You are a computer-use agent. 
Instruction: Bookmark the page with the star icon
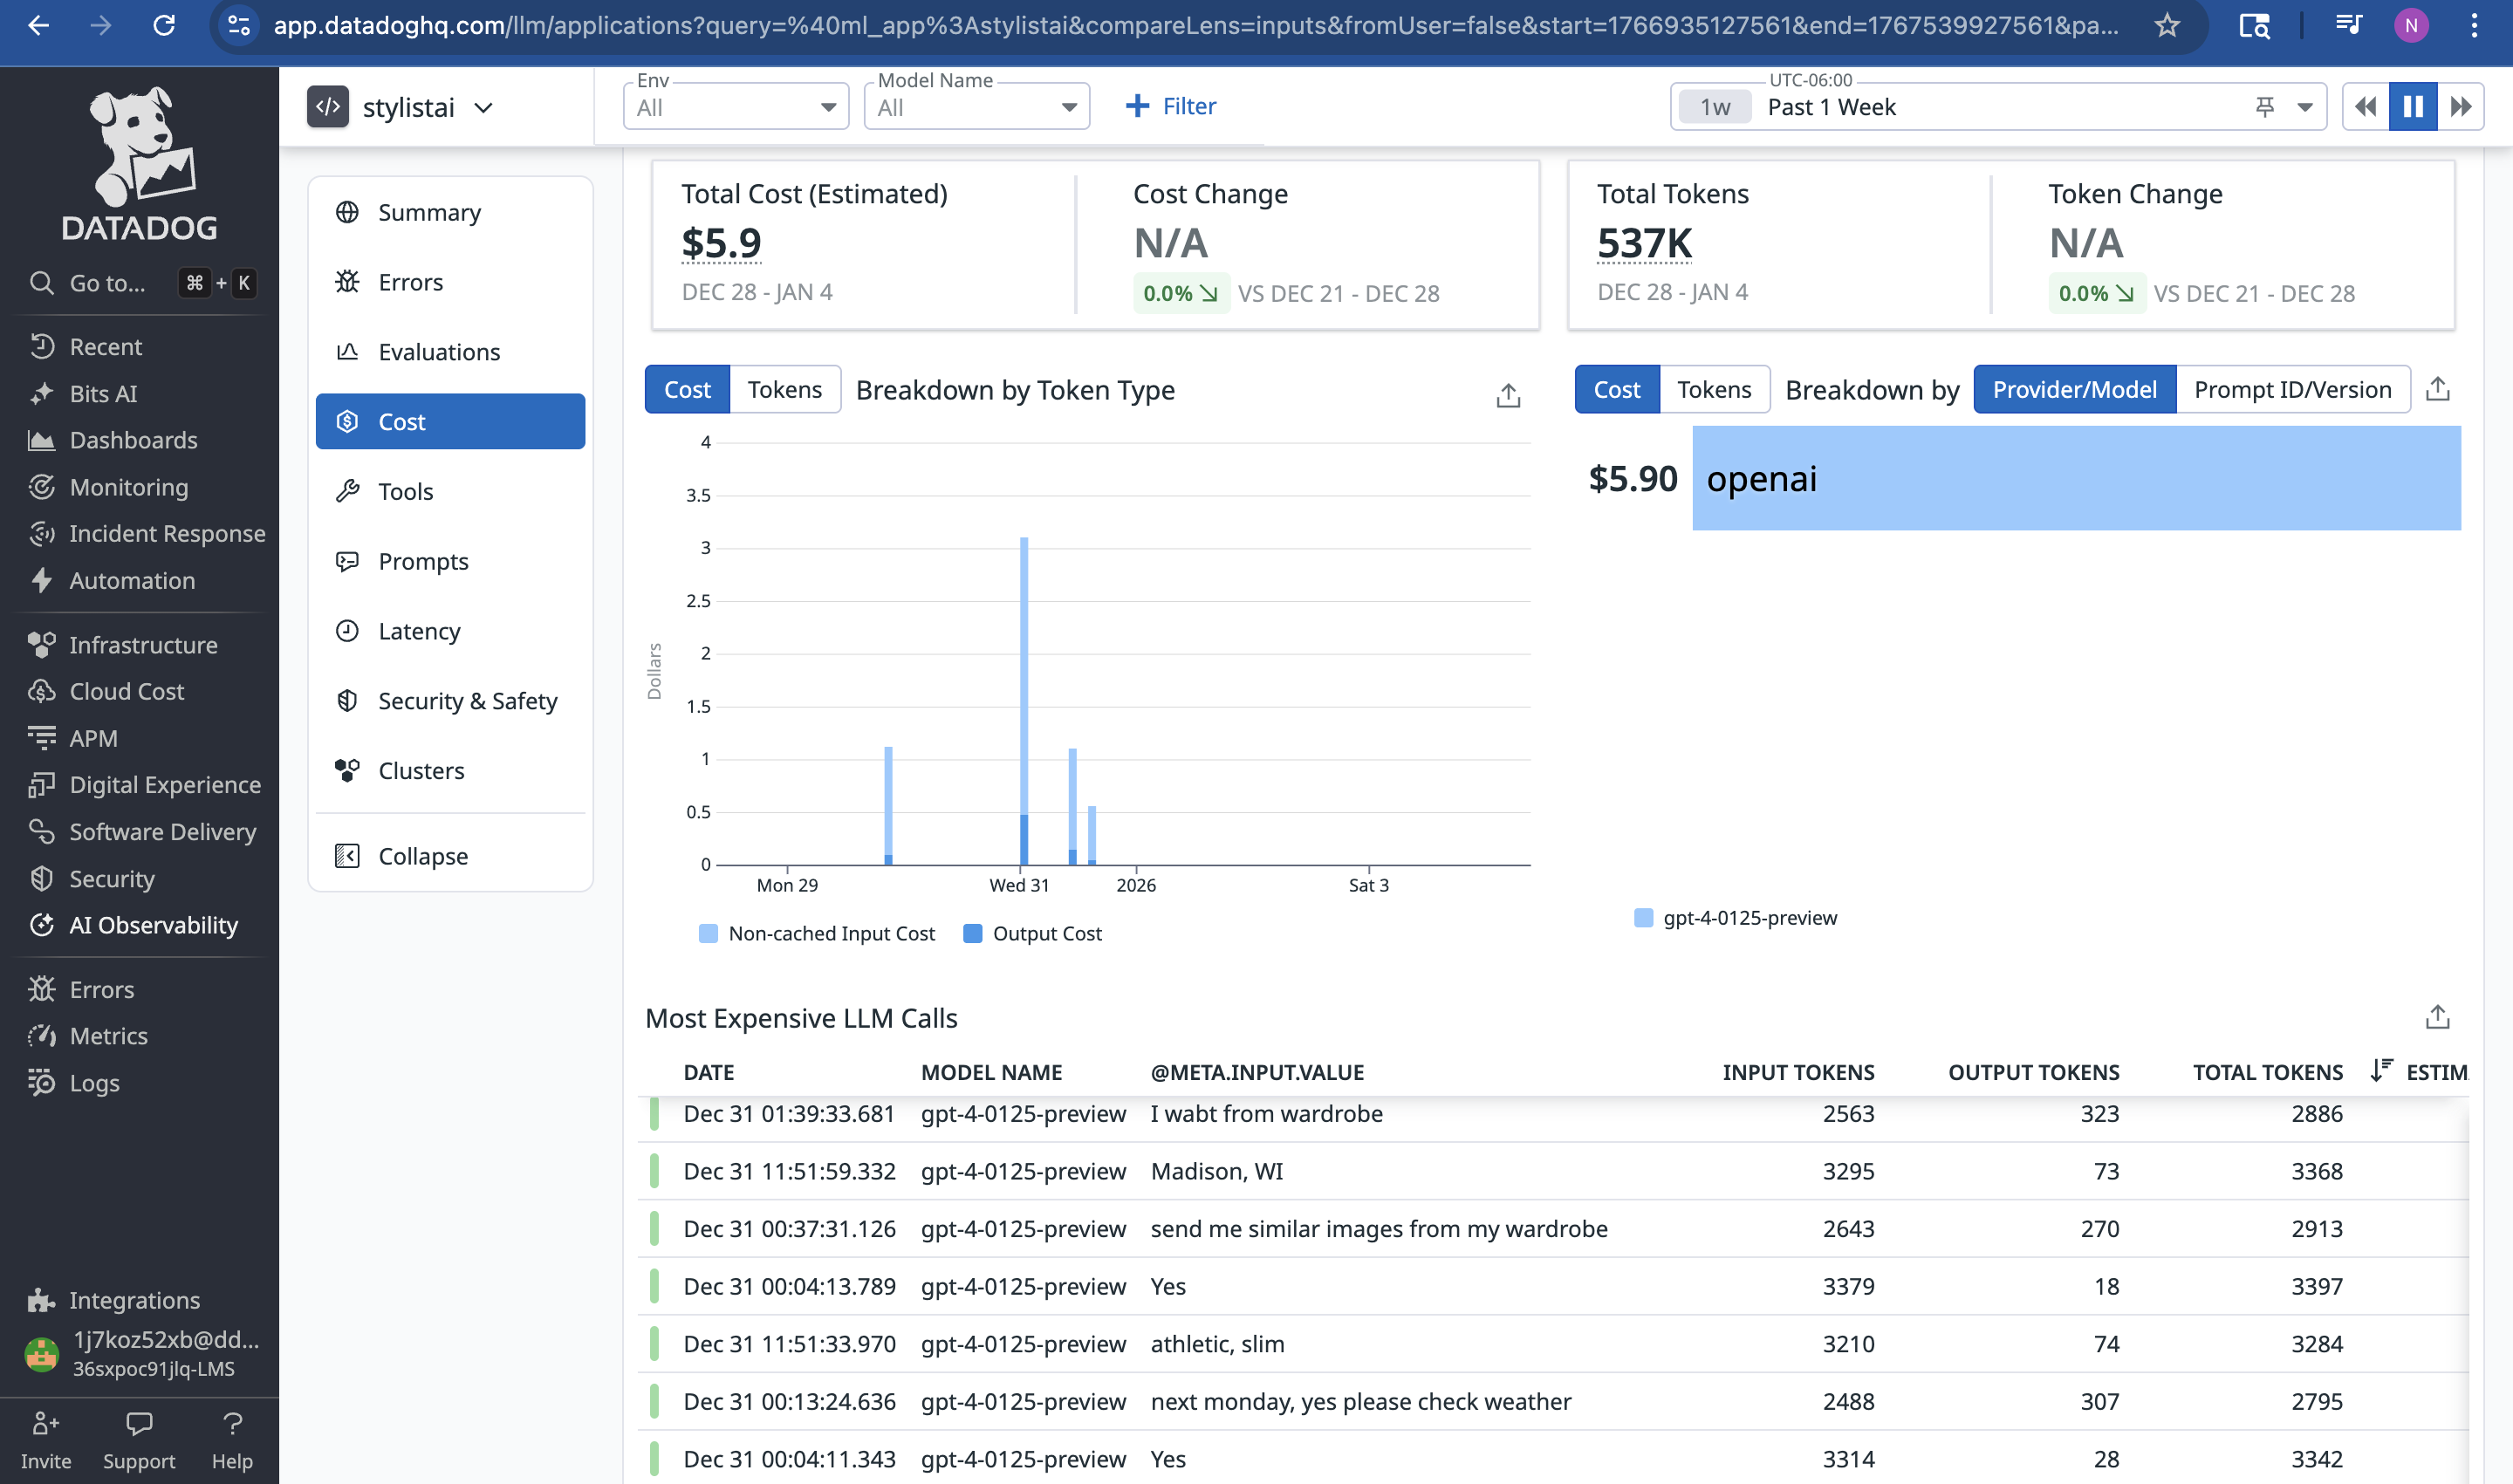coord(2166,26)
